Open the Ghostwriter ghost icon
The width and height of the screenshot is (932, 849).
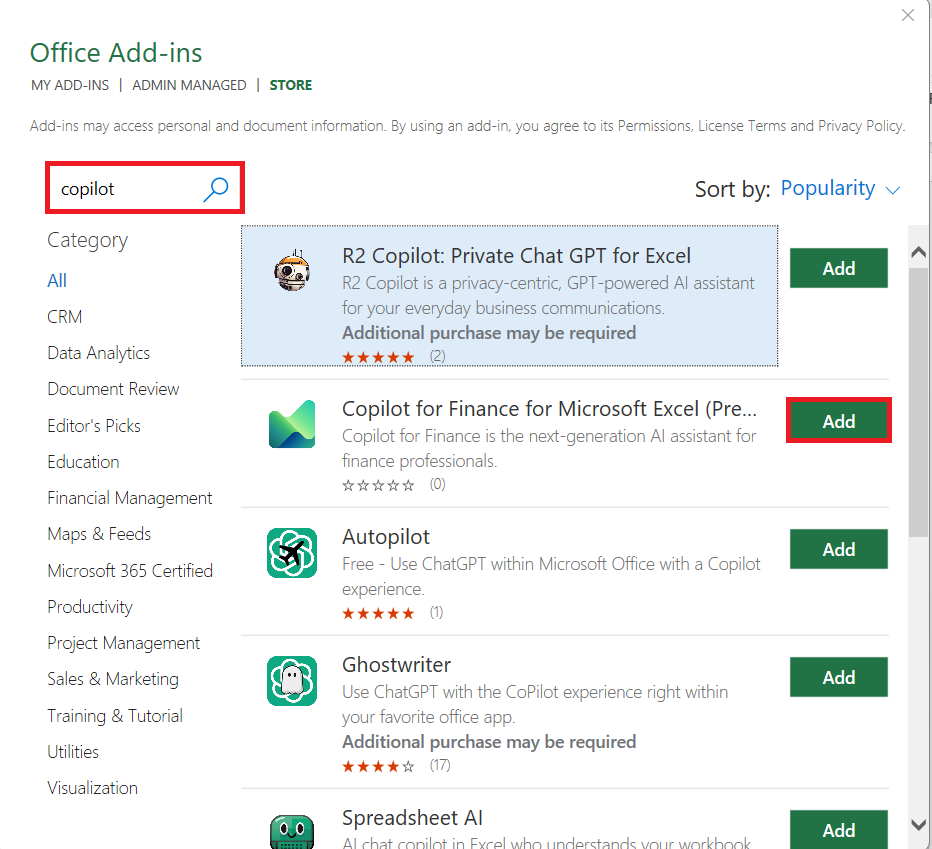pos(292,681)
